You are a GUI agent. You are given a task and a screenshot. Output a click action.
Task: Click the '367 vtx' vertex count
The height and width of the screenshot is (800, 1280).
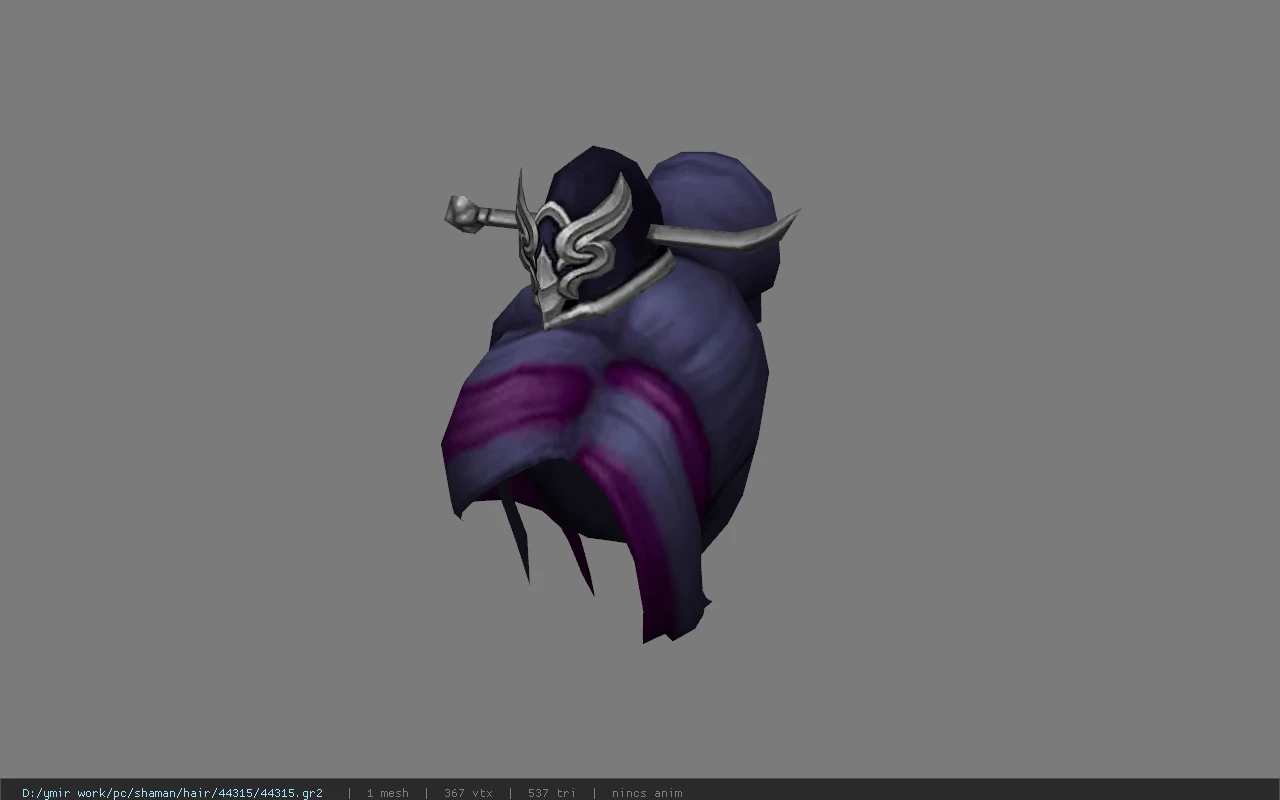[x=468, y=793]
